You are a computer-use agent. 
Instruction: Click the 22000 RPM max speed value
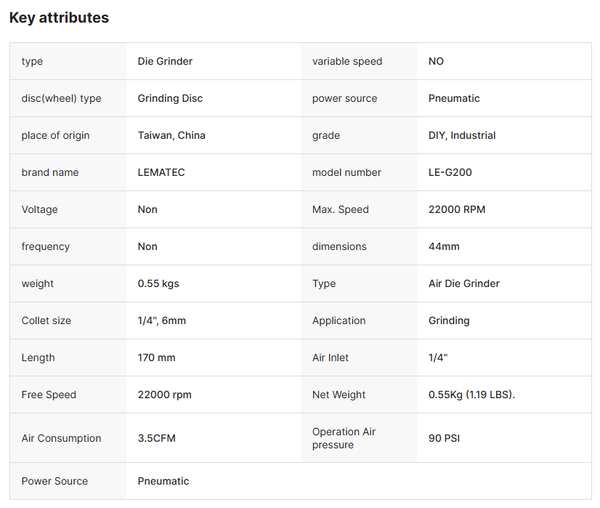tap(457, 210)
